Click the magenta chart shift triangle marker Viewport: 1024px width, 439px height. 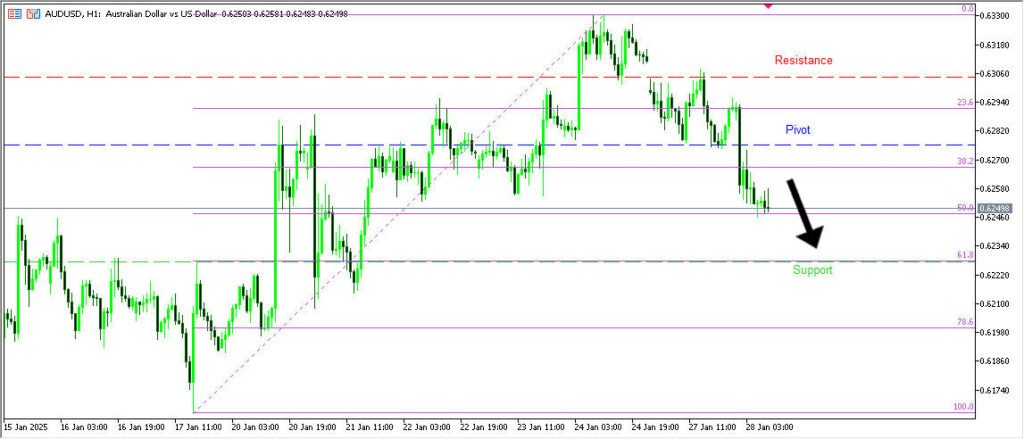pos(768,6)
